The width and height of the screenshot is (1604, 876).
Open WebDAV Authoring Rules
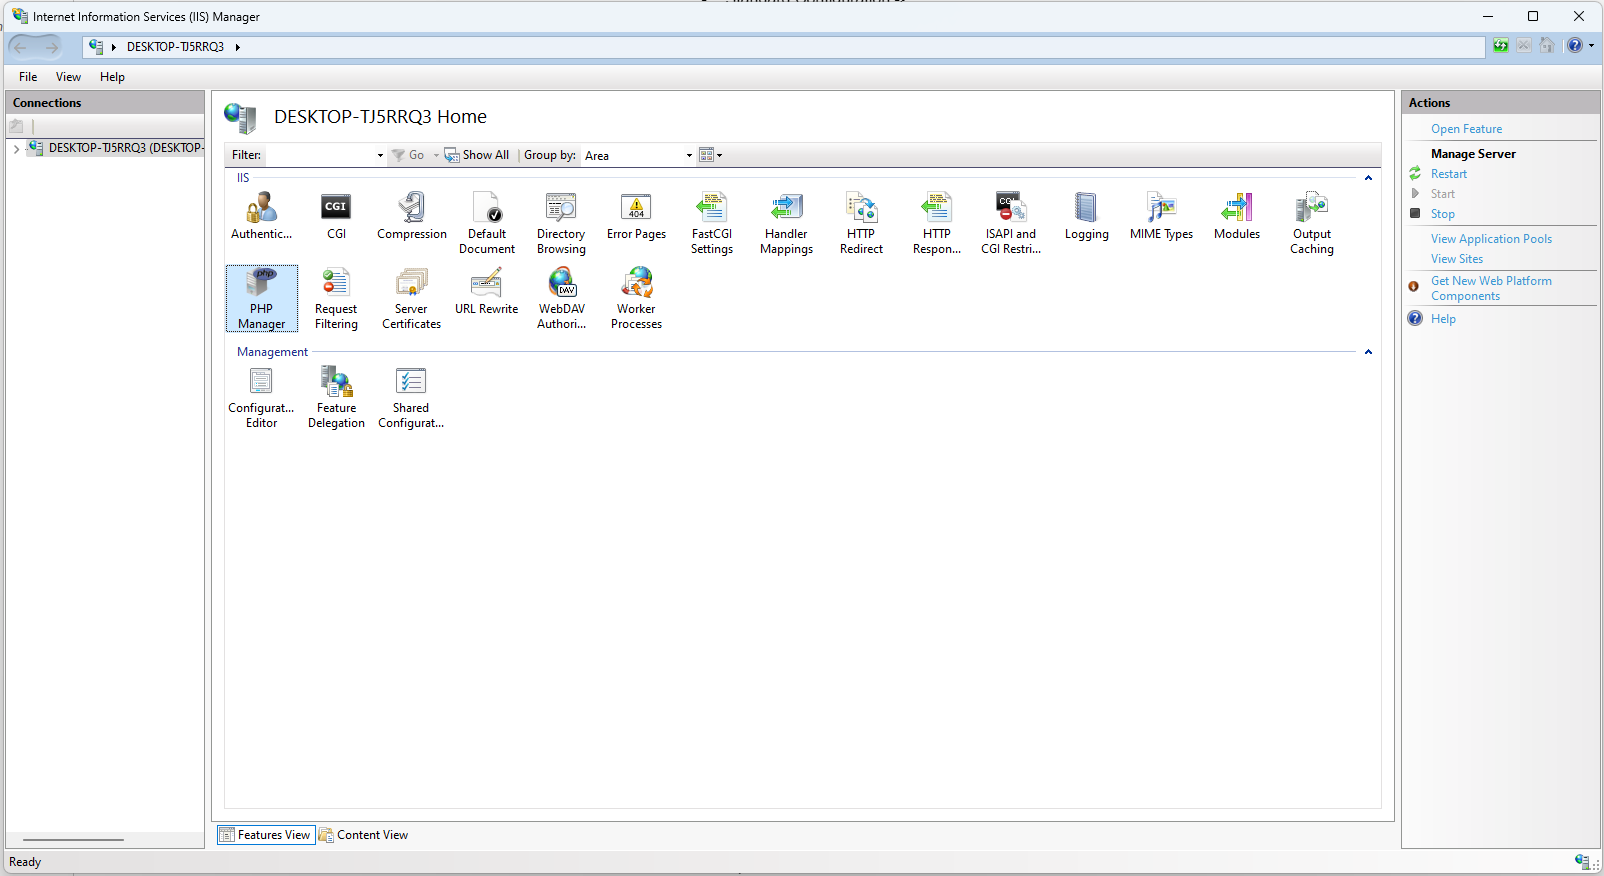561,298
